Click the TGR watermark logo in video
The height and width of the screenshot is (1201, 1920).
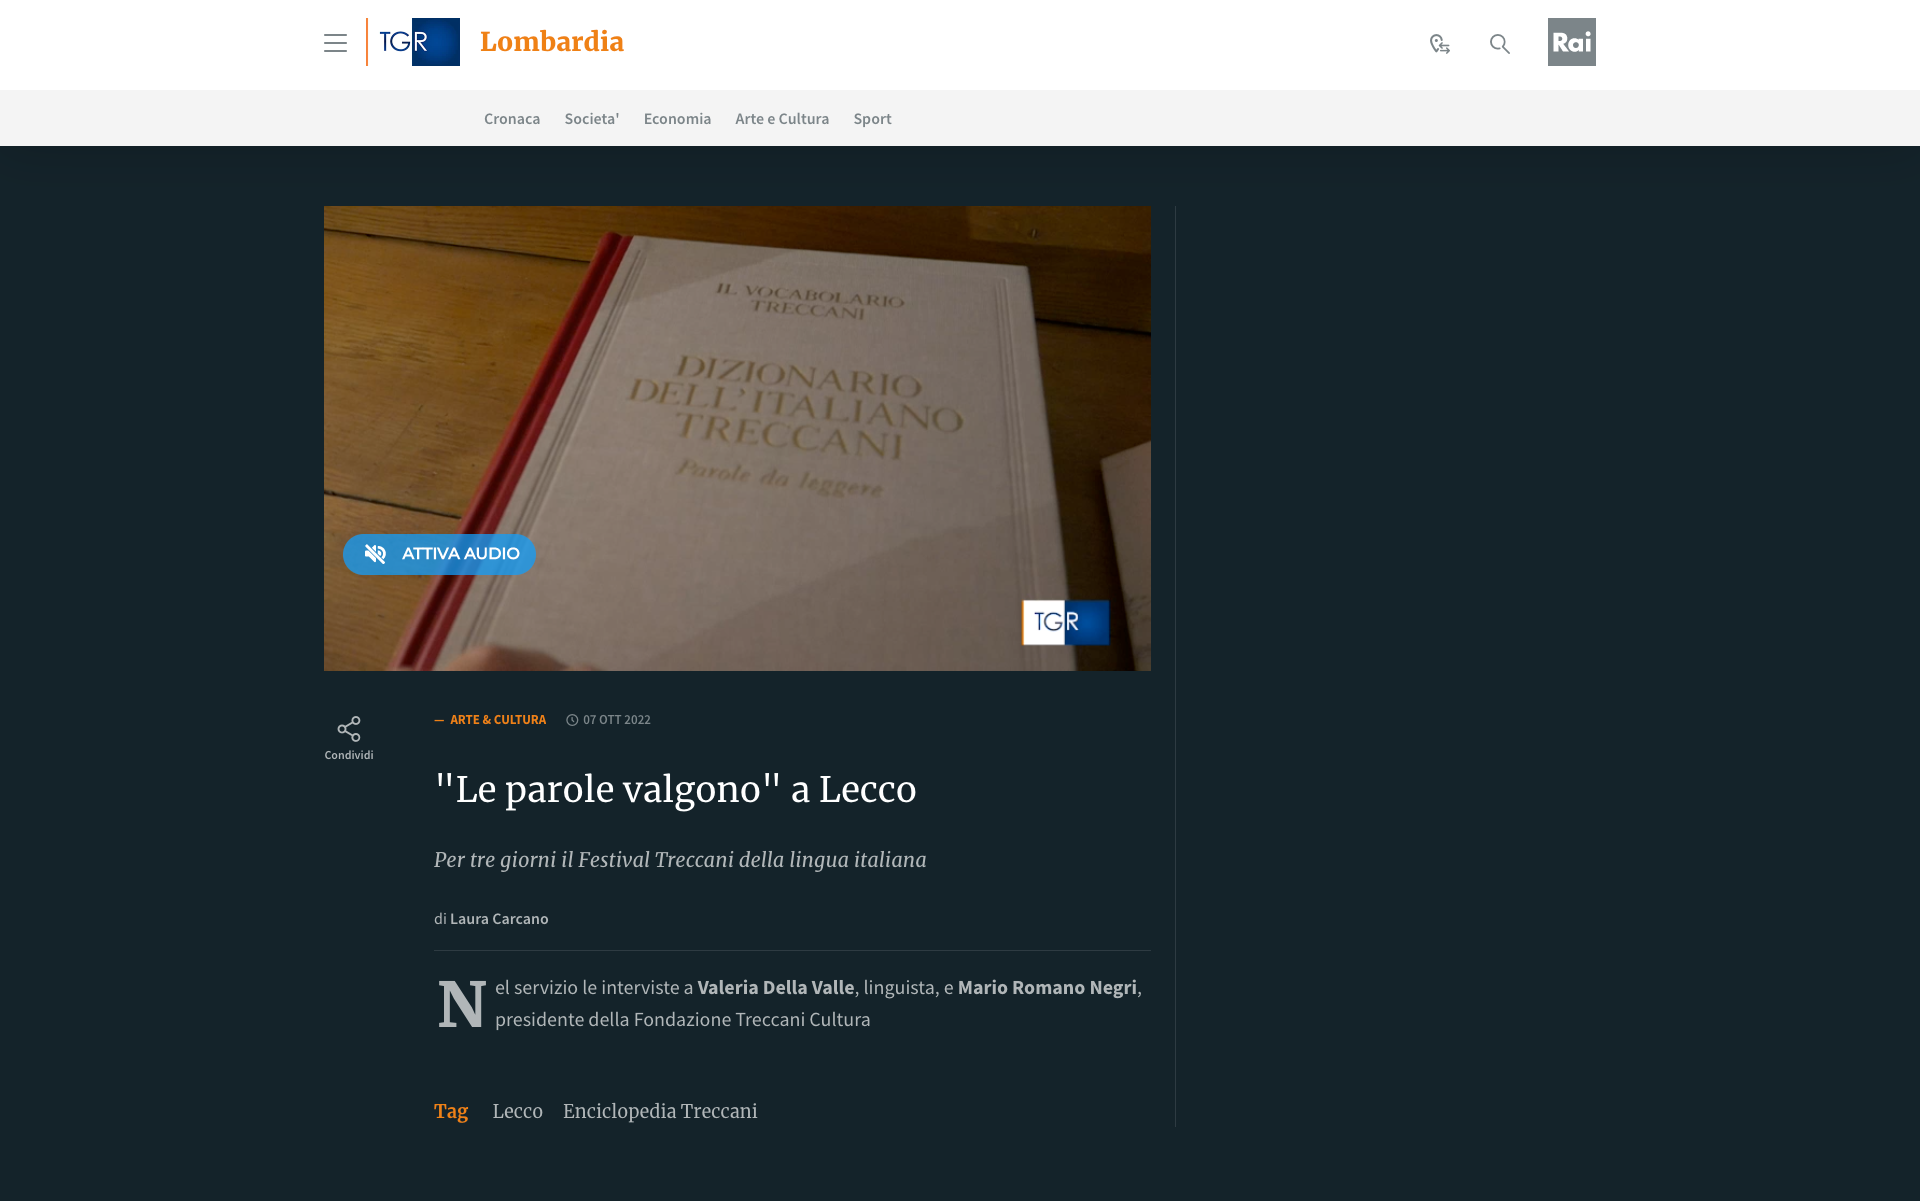(1066, 622)
